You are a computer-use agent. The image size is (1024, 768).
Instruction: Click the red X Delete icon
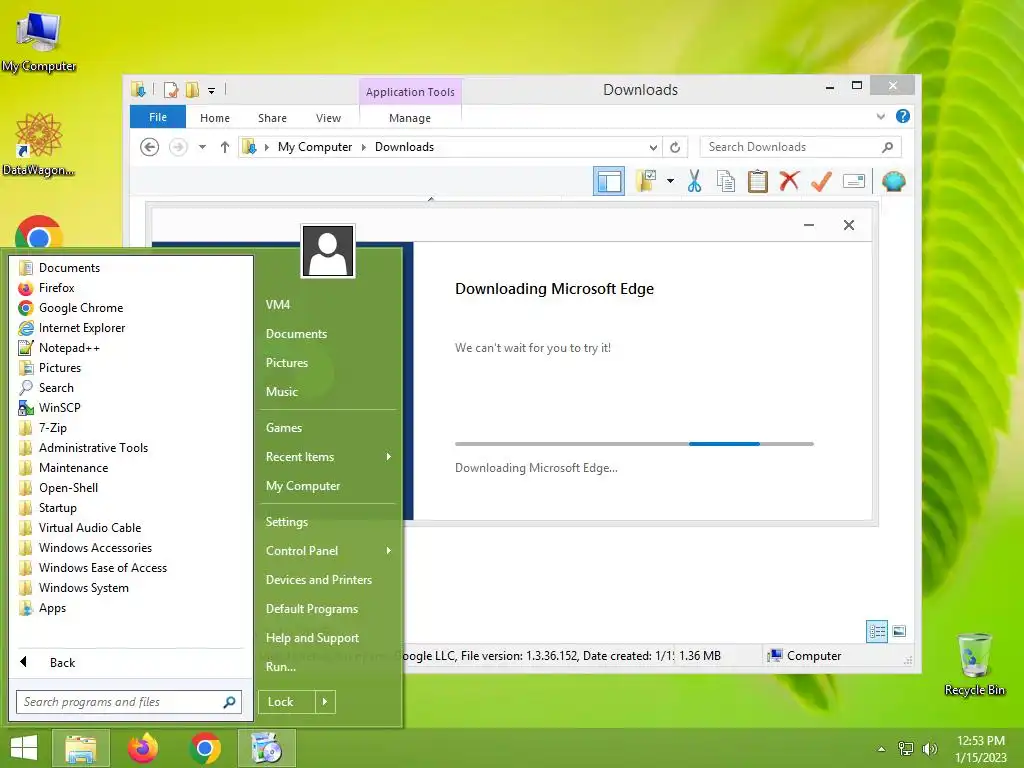[789, 181]
